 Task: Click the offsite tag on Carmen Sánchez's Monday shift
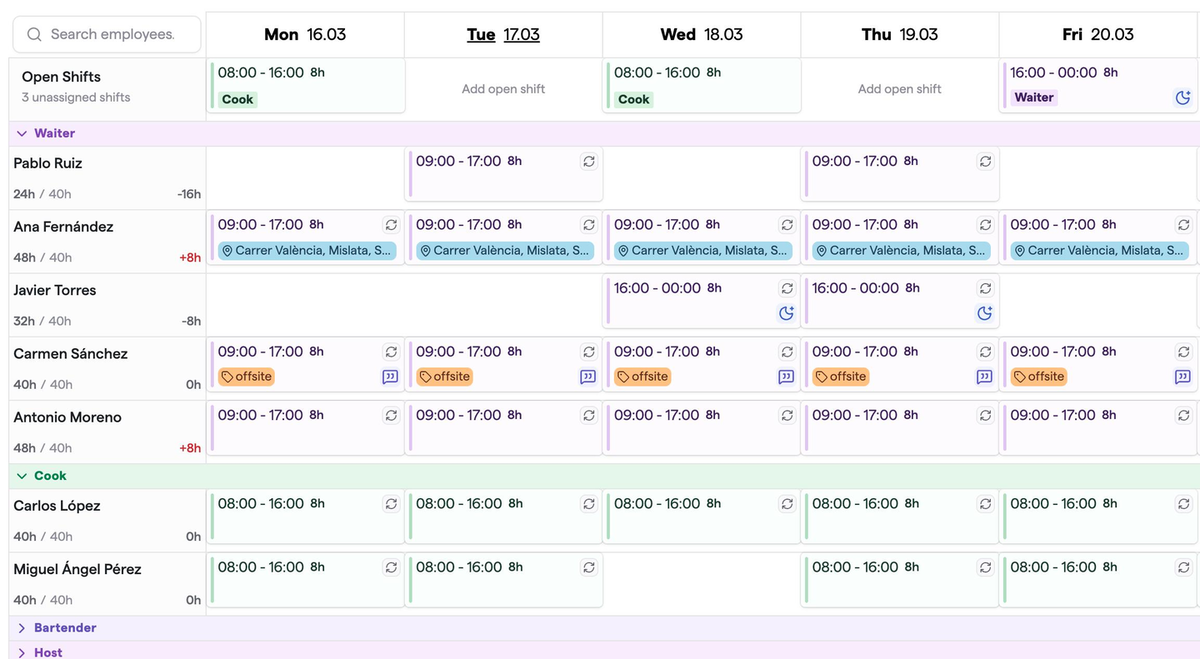245,377
